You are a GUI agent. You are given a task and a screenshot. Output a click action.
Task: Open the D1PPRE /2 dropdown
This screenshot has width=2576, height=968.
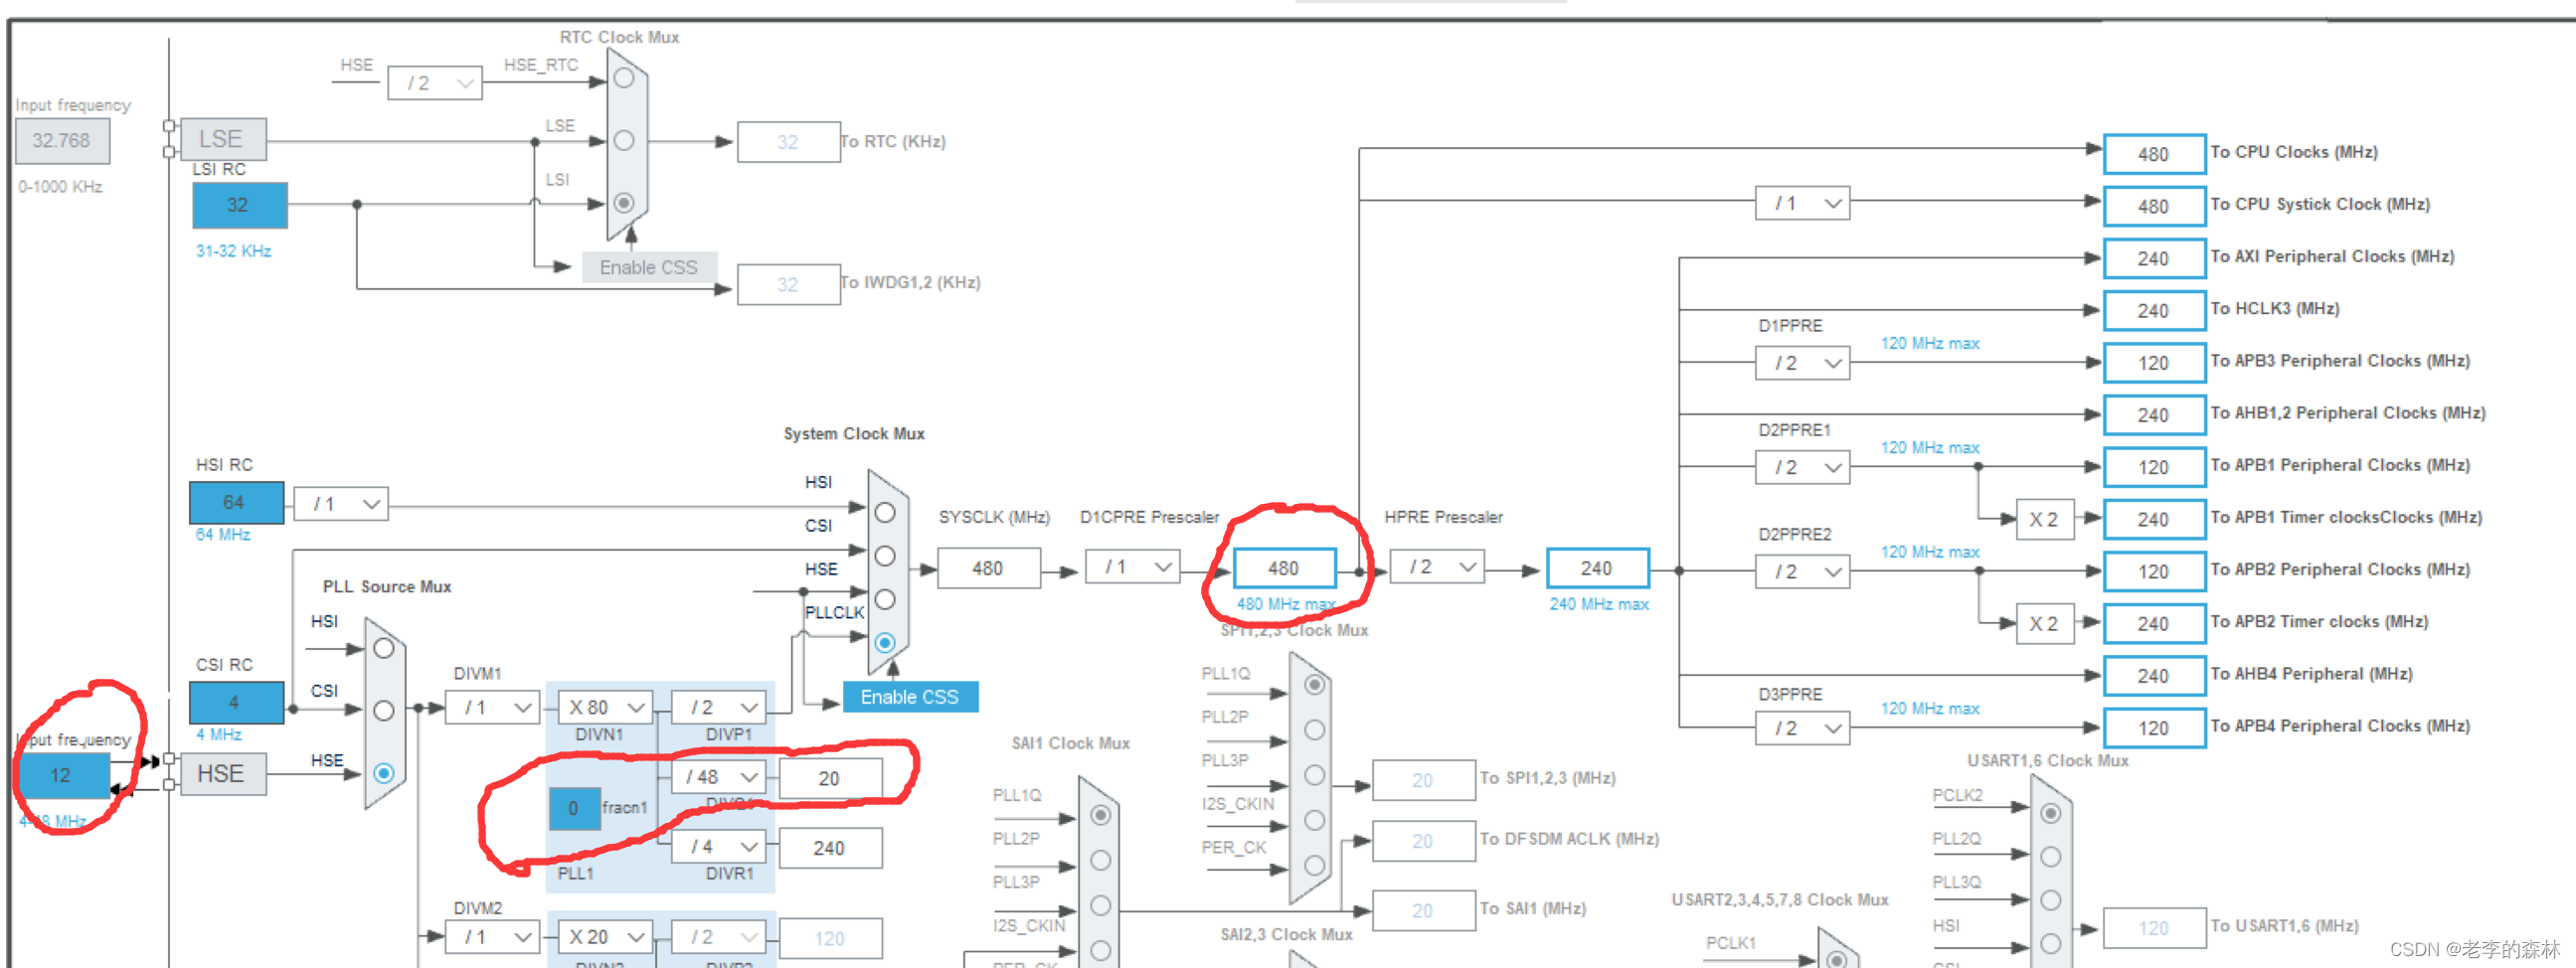(1802, 363)
